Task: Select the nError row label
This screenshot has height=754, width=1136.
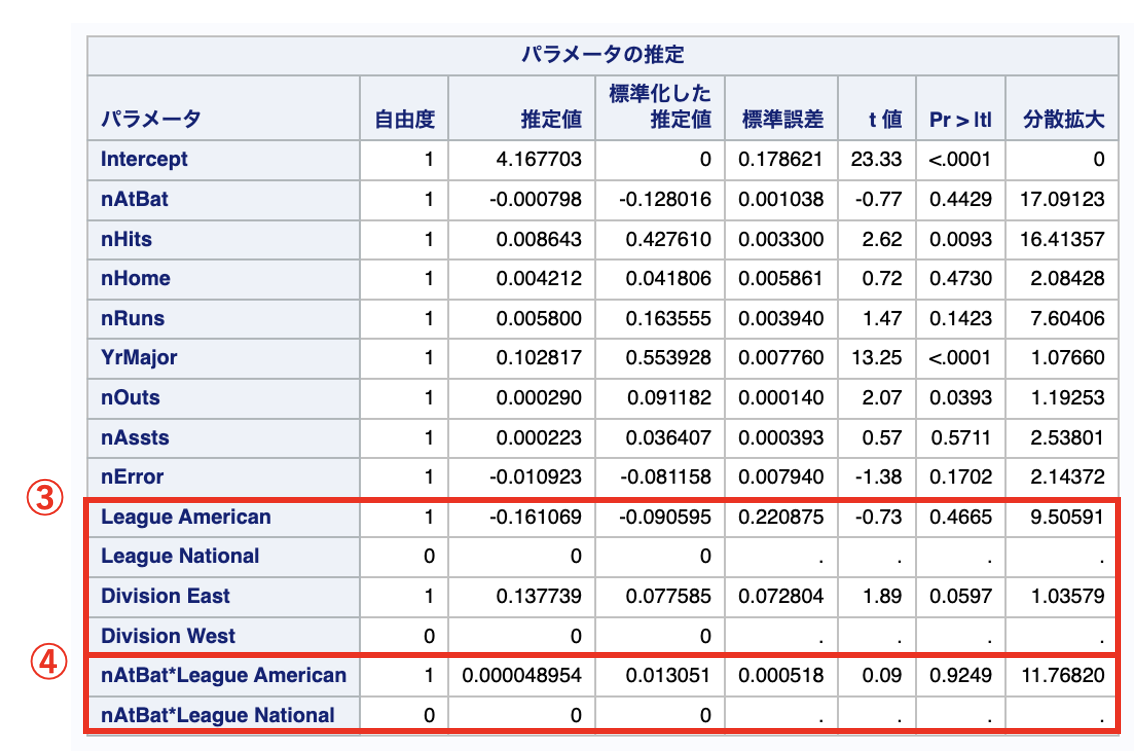Action: tap(132, 477)
